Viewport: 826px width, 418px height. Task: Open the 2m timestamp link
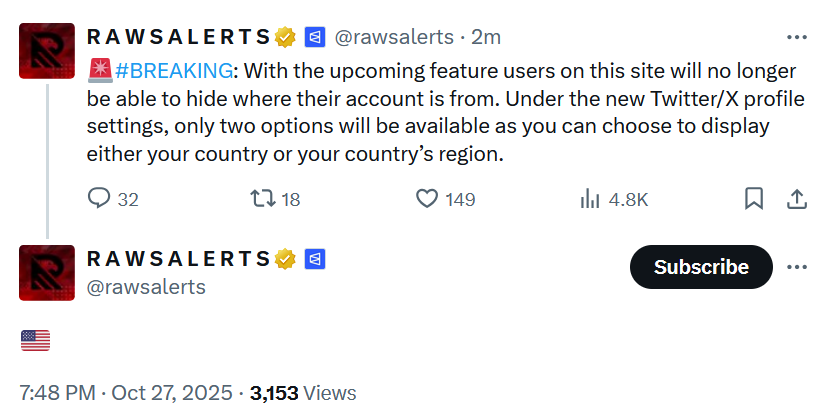[486, 37]
